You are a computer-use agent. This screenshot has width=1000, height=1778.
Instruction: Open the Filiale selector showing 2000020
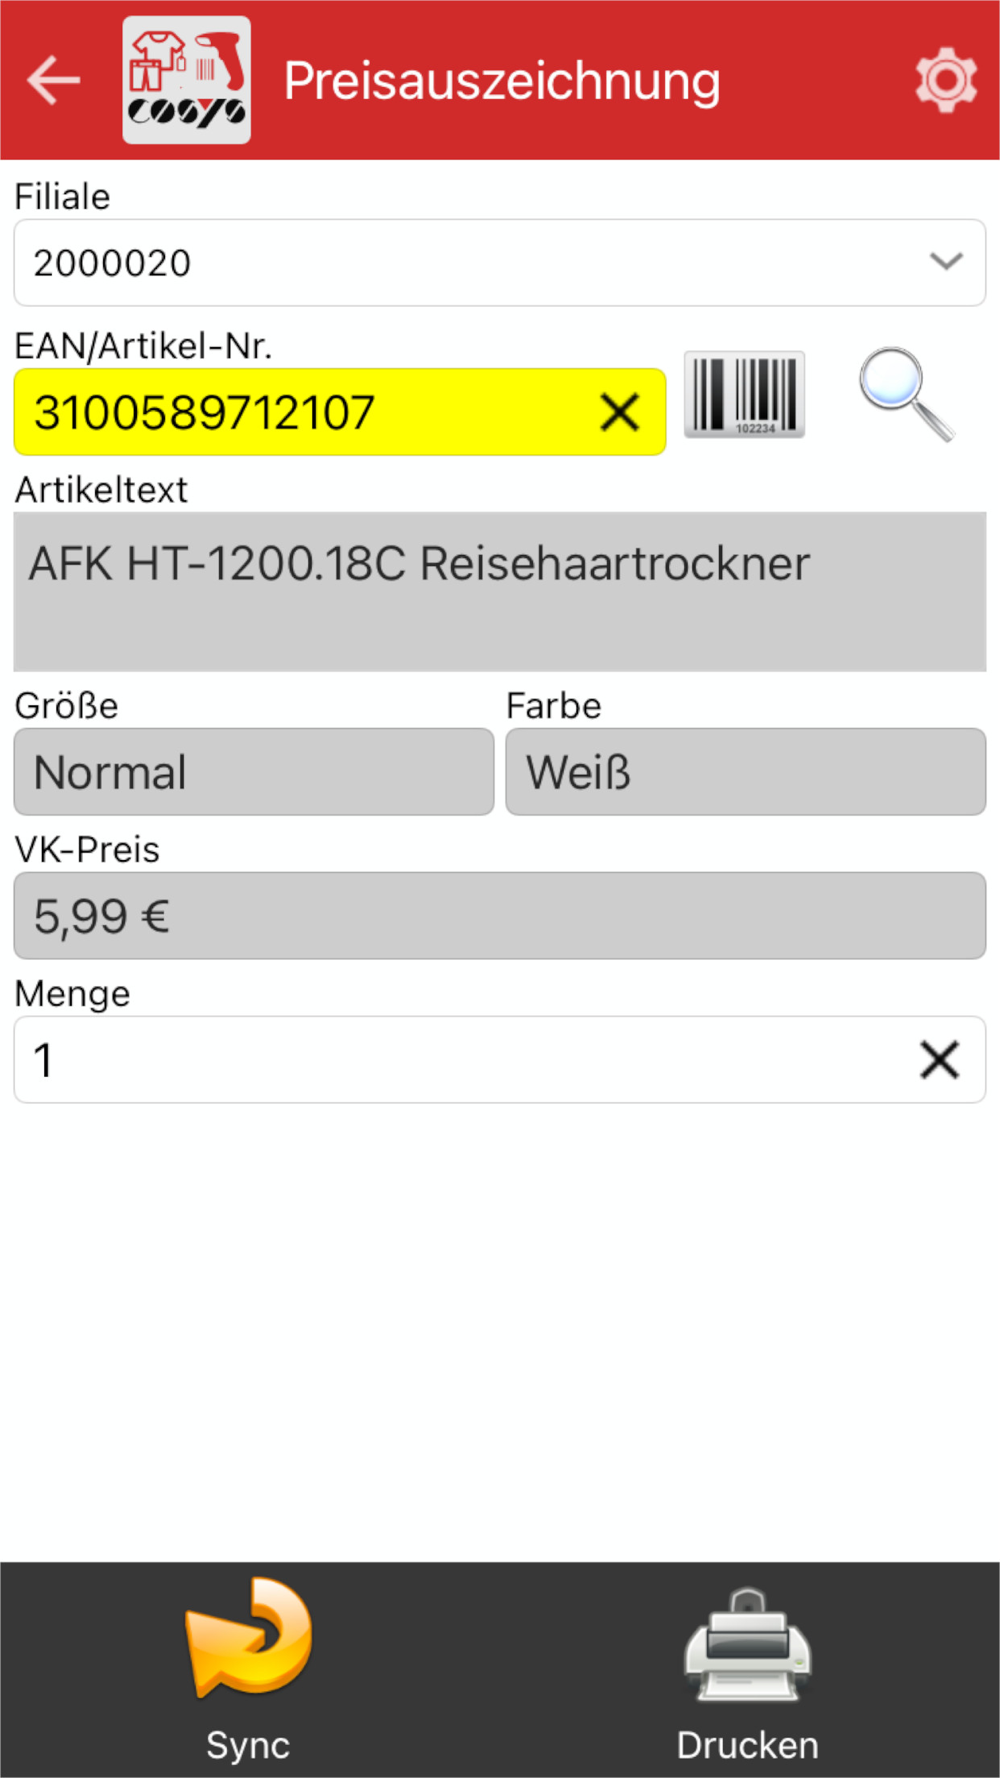[500, 263]
